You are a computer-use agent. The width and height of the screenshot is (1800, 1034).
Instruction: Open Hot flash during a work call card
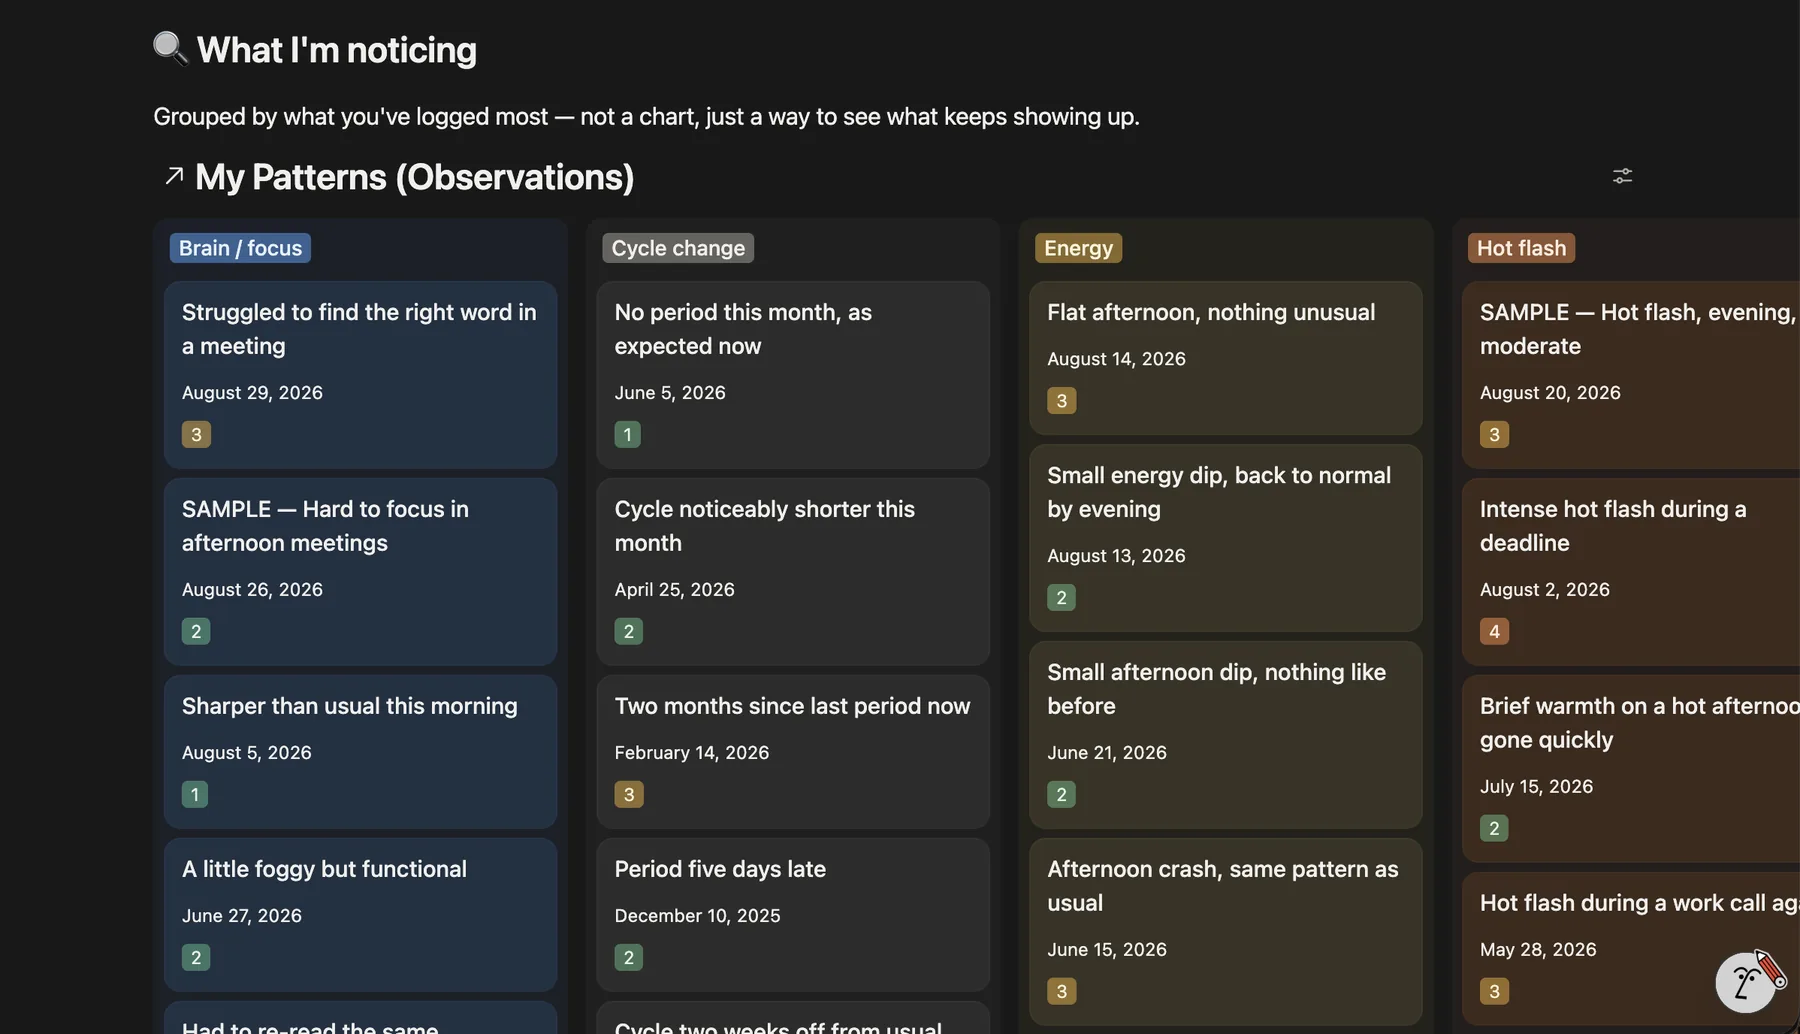coord(1631,949)
